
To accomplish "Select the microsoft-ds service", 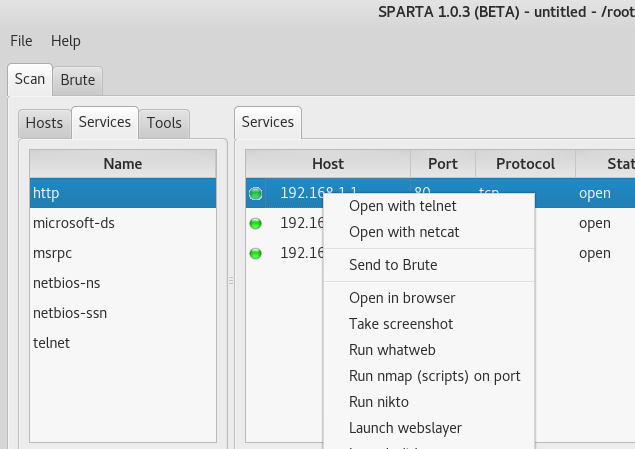I will (123, 223).
